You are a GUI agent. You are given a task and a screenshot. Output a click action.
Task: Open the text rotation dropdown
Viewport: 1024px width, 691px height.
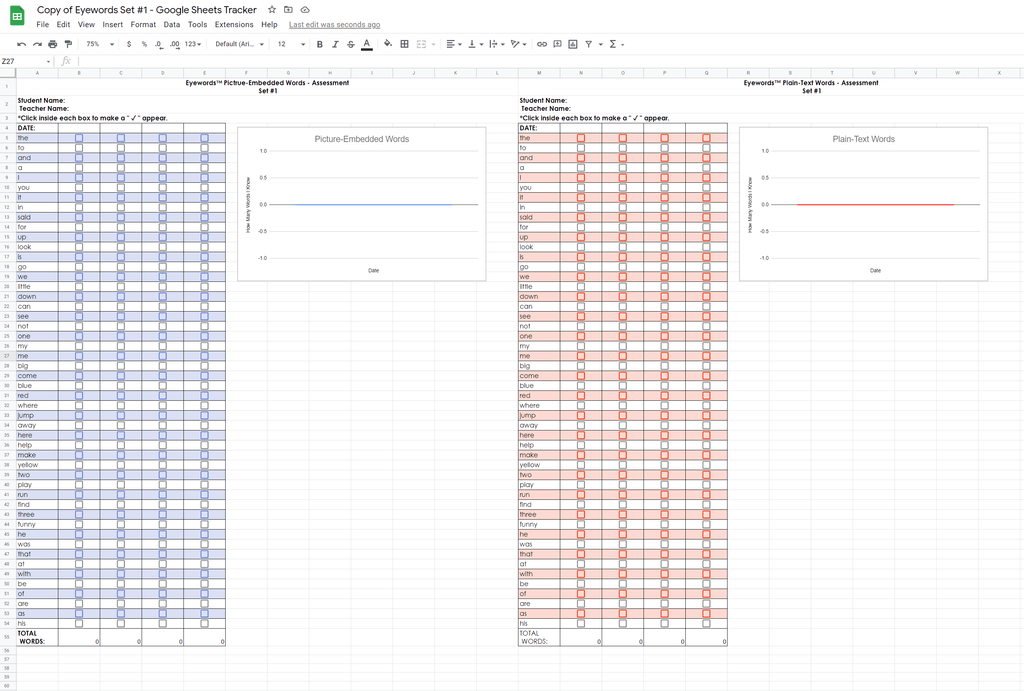(x=519, y=44)
